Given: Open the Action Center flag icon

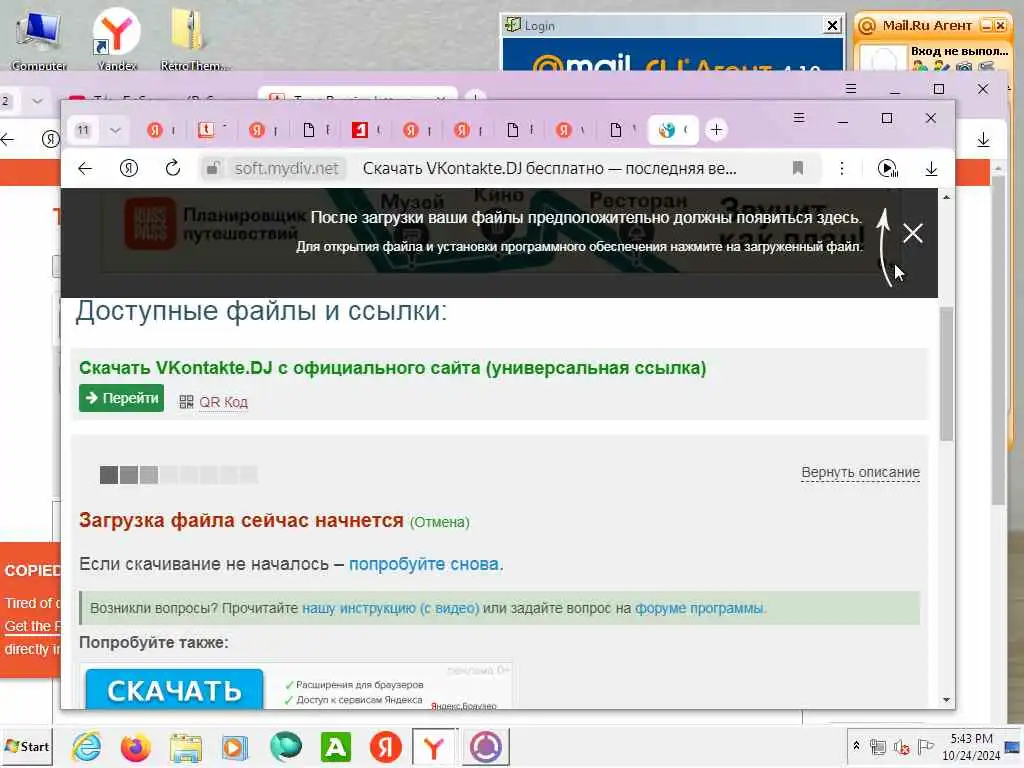Looking at the screenshot, I should (x=925, y=746).
